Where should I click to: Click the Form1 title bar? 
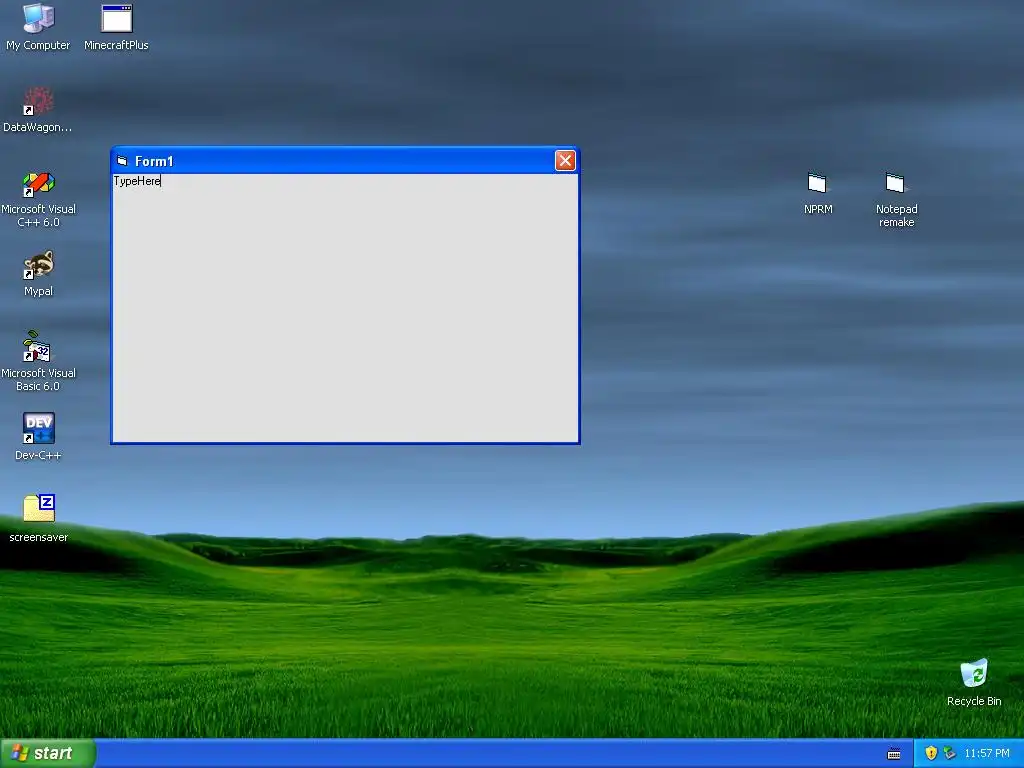(345, 161)
